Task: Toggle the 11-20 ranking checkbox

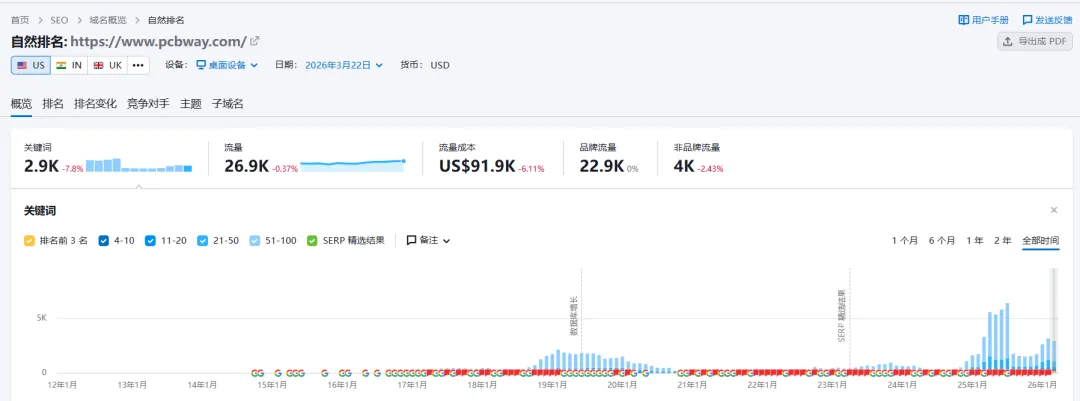Action: [x=150, y=241]
